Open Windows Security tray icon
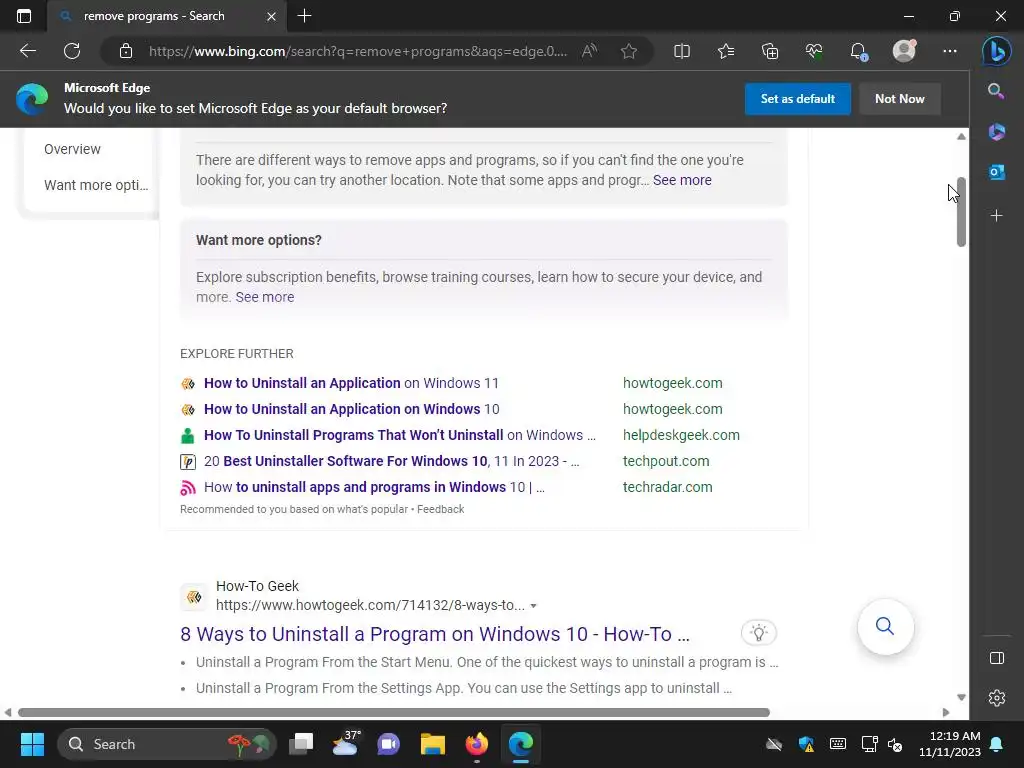 pyautogui.click(x=806, y=744)
